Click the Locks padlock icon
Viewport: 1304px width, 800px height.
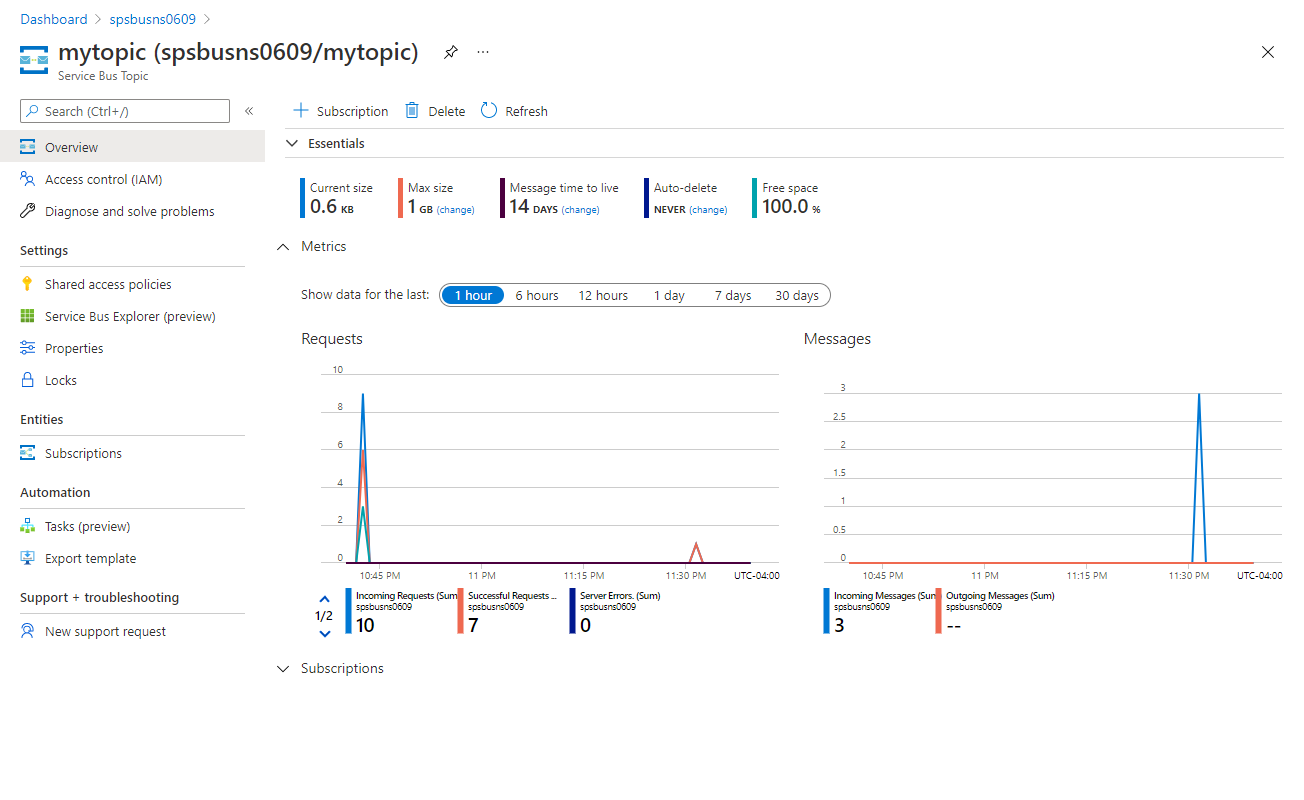click(28, 380)
